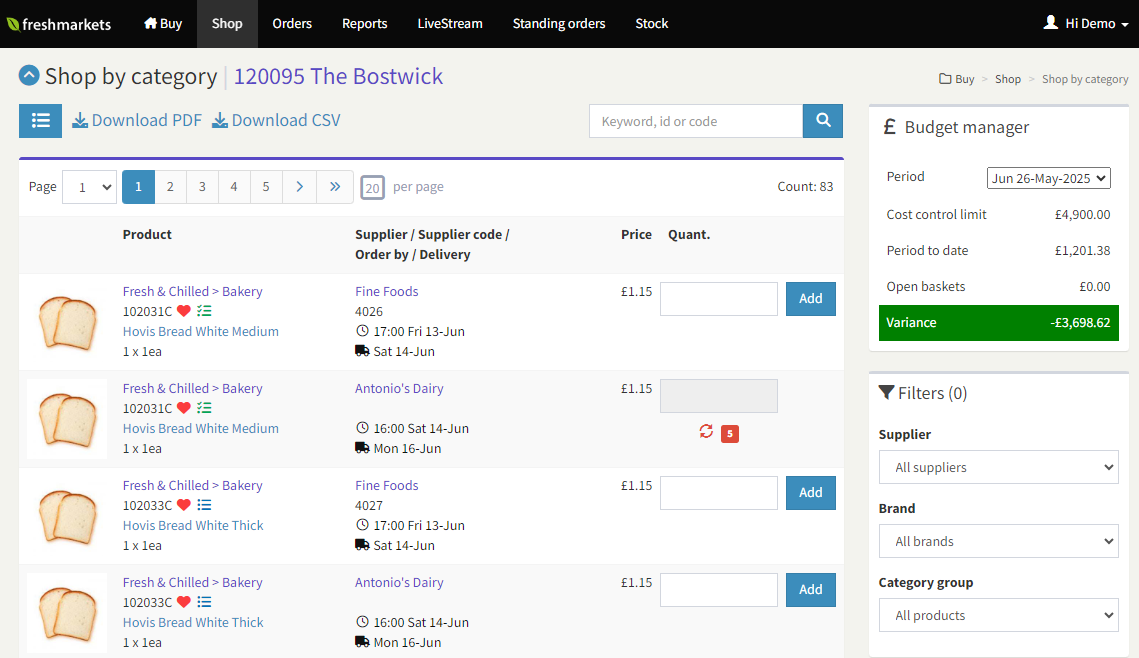Open Fine Foods supplier link with code 4026
Screen dimensions: 1139x658
(x=386, y=291)
